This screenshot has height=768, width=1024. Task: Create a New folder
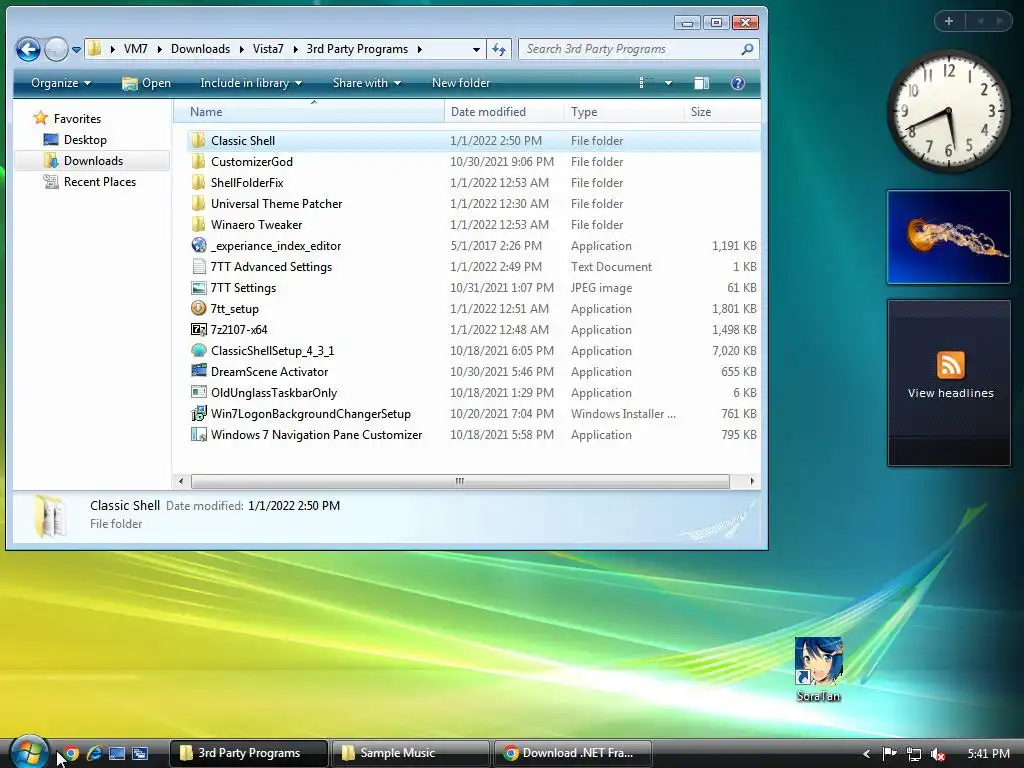(x=460, y=83)
